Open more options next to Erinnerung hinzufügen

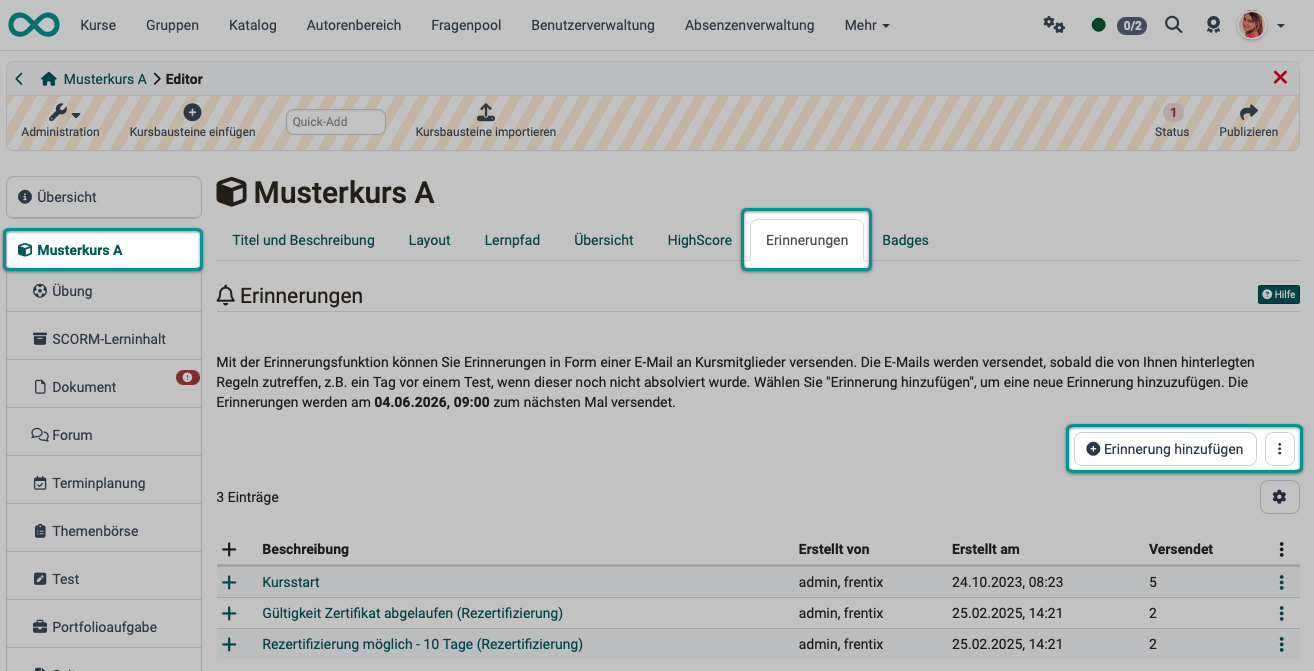click(1280, 449)
